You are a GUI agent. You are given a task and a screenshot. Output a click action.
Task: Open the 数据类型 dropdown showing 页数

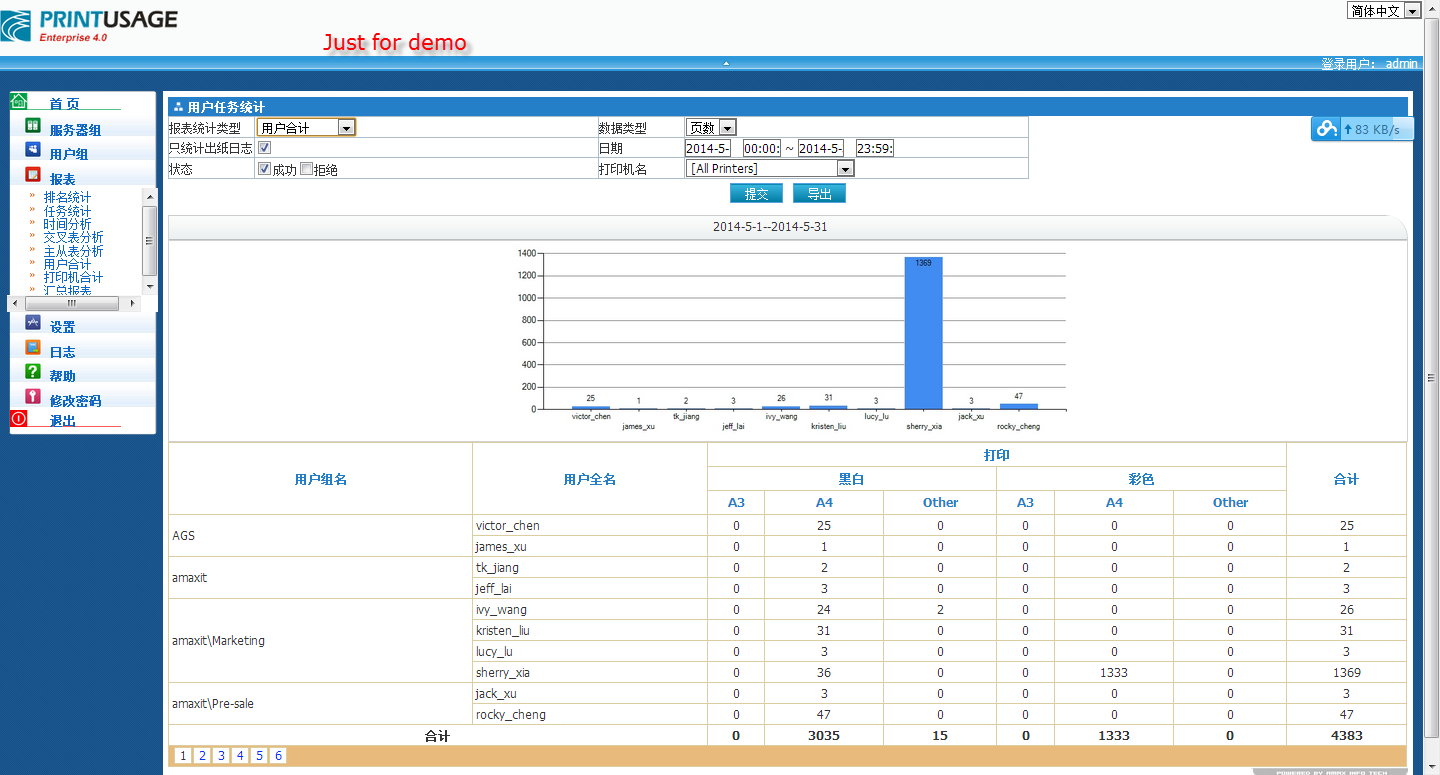click(x=711, y=127)
